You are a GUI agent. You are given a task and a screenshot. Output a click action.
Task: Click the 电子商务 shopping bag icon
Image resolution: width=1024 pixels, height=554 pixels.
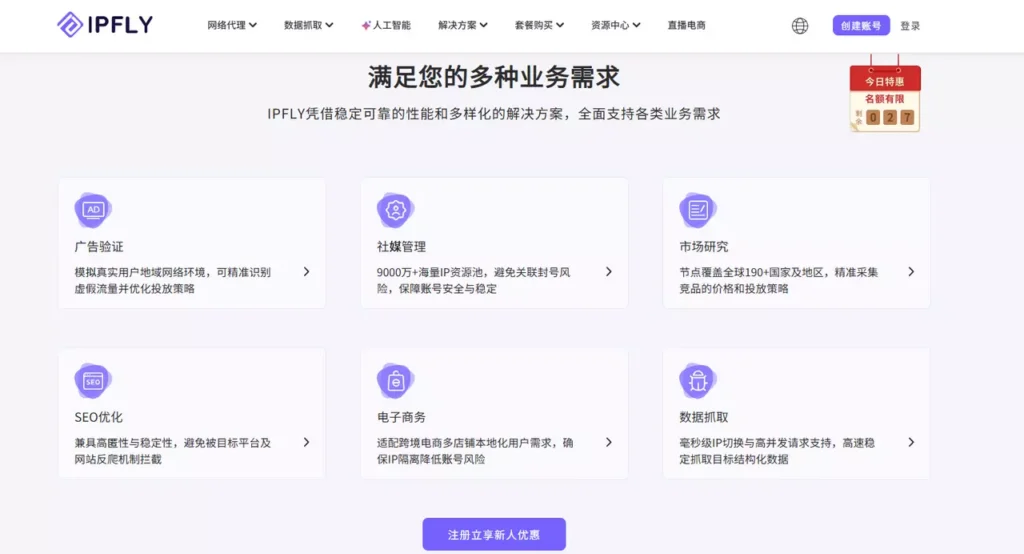[x=395, y=380]
